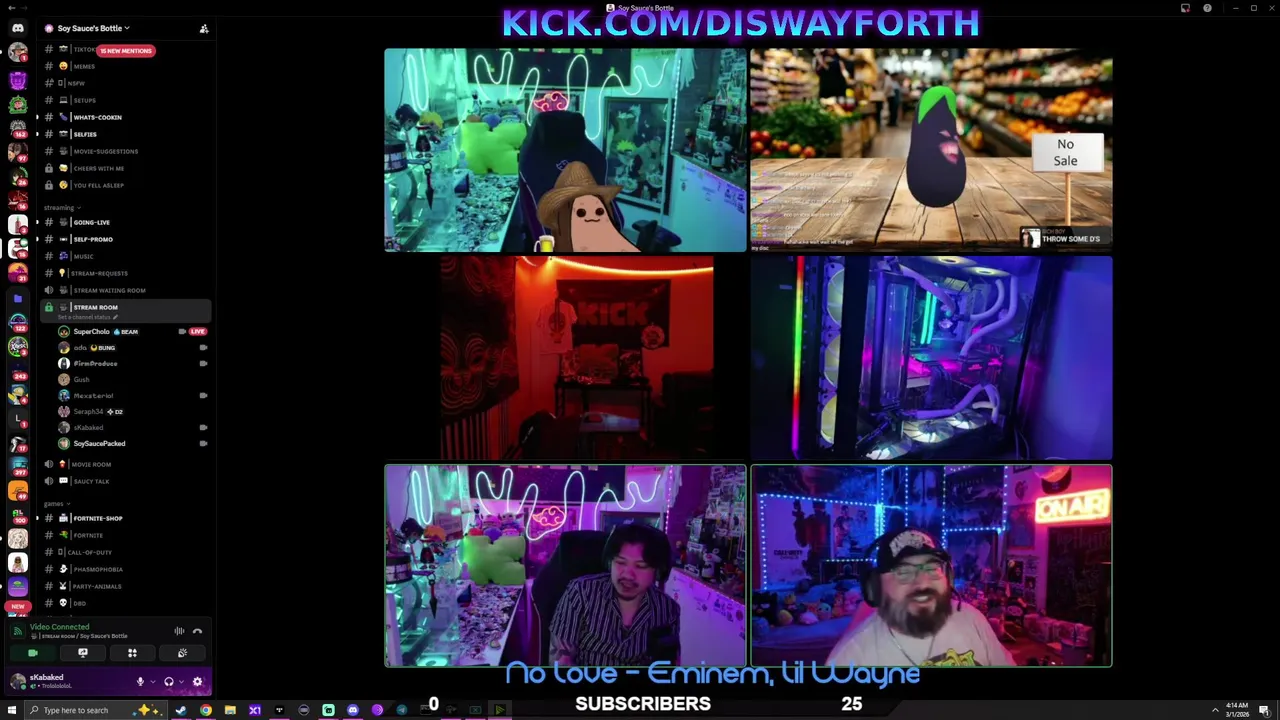1280x720 pixels.
Task: Click the Video Connected status text
Action: (x=60, y=627)
